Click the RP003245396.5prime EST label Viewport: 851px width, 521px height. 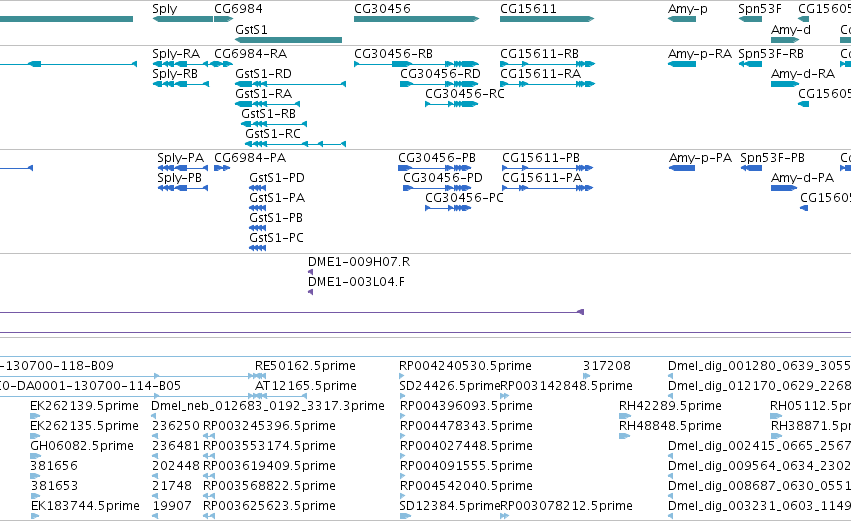pos(269,426)
